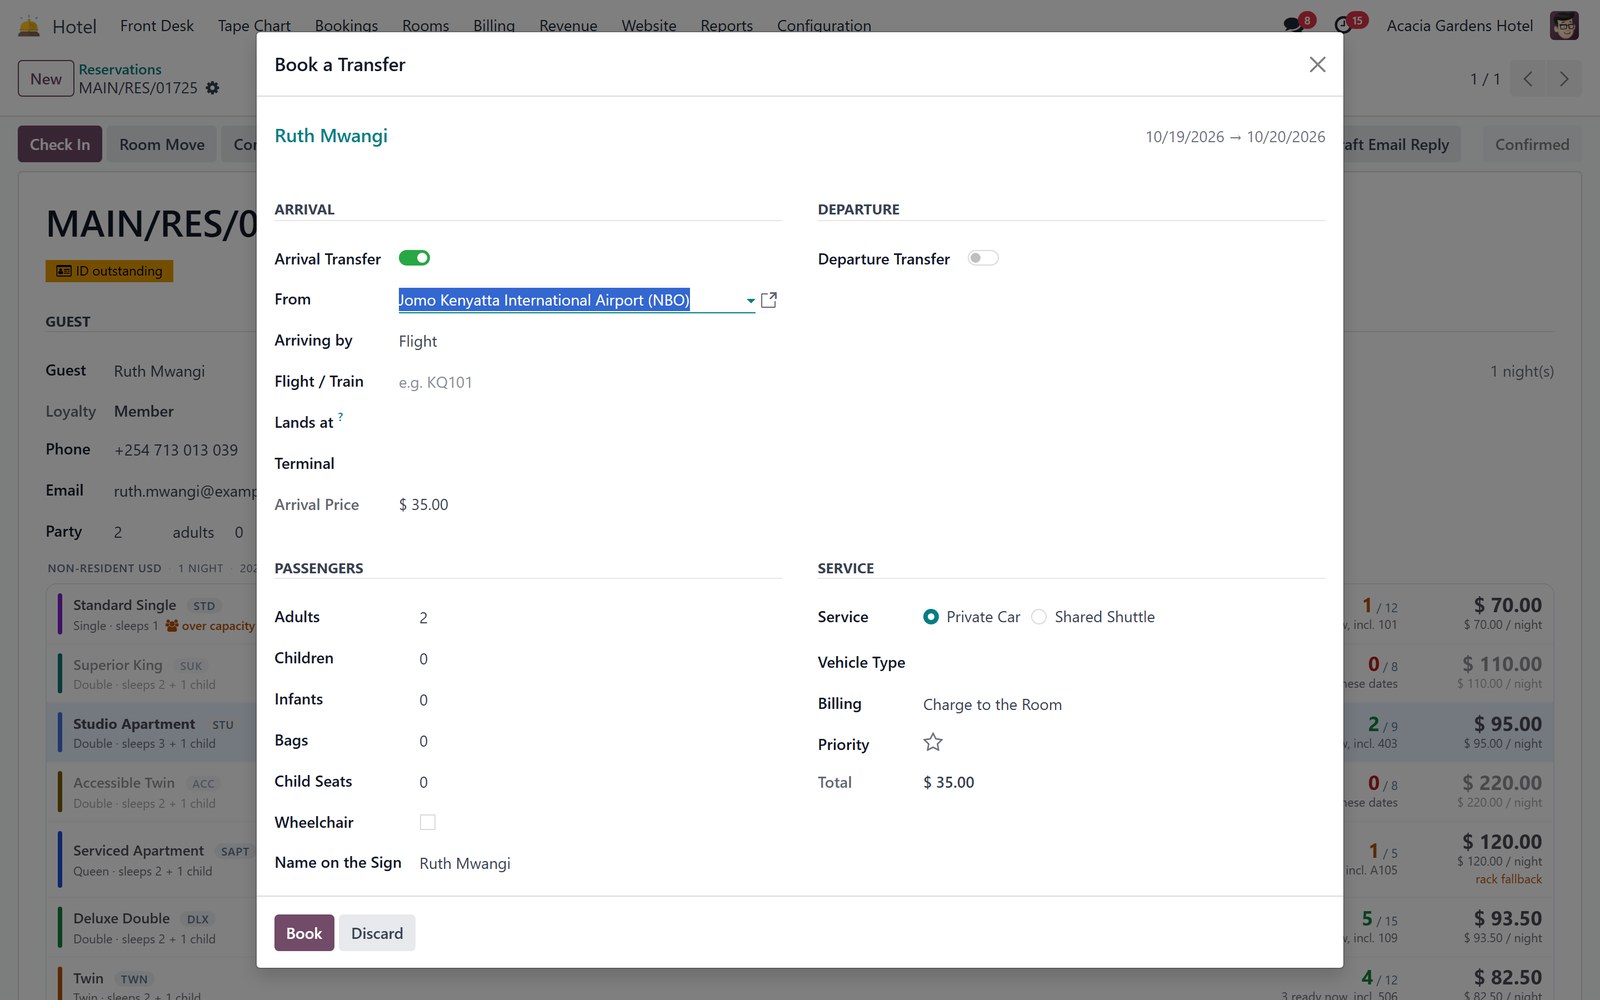Open external link for From location

[769, 300]
